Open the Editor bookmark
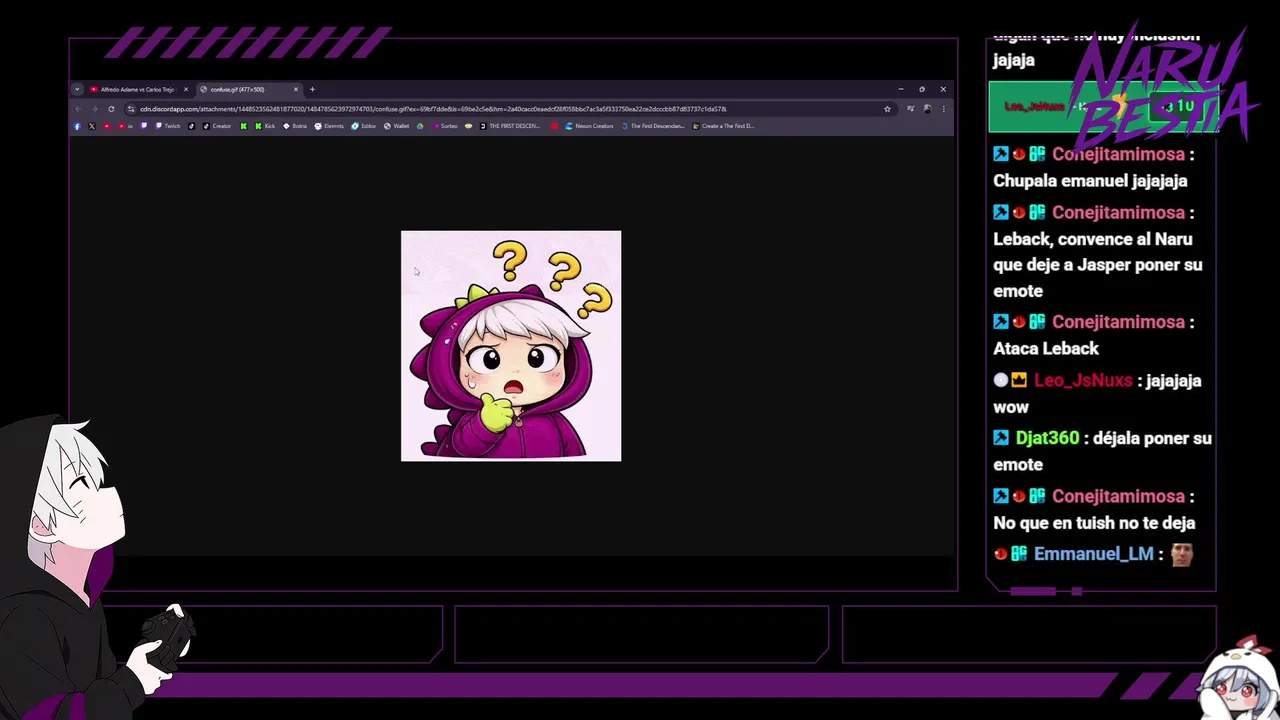Image resolution: width=1280 pixels, height=720 pixels. [363, 126]
